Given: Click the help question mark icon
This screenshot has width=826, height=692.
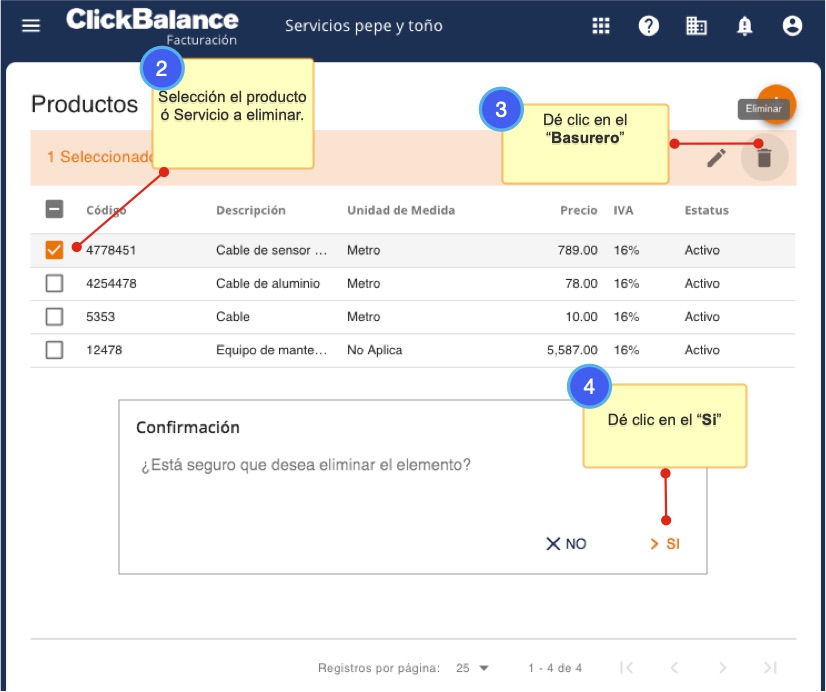Looking at the screenshot, I should [x=649, y=26].
